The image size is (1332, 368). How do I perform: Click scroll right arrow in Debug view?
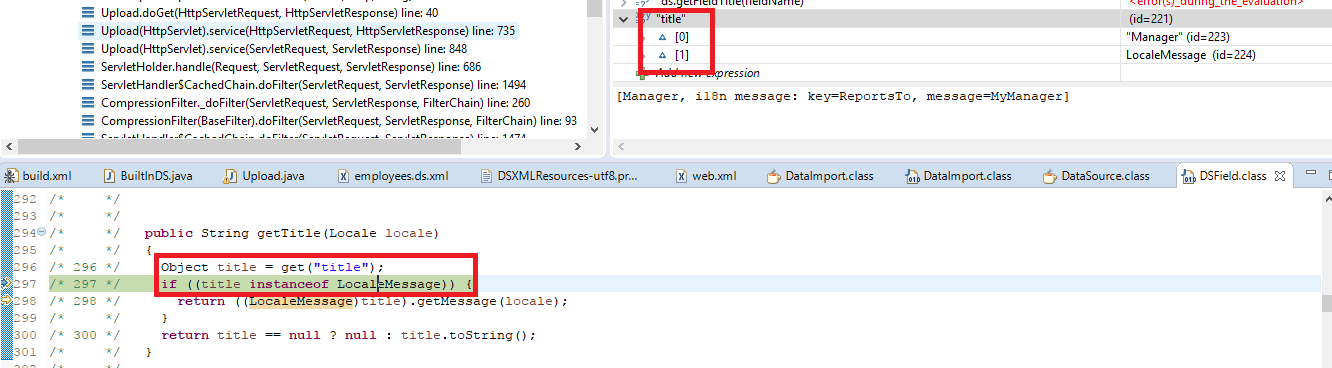click(x=577, y=148)
